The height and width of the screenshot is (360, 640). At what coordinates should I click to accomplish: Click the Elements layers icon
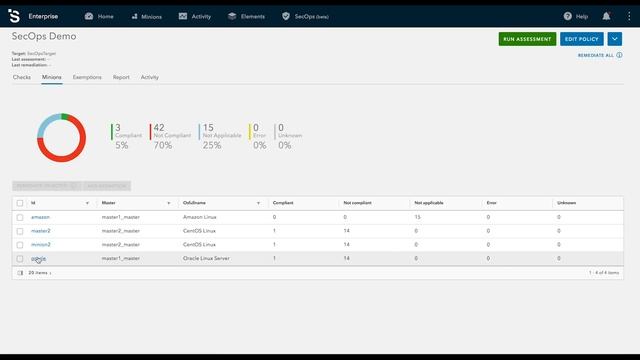click(232, 16)
